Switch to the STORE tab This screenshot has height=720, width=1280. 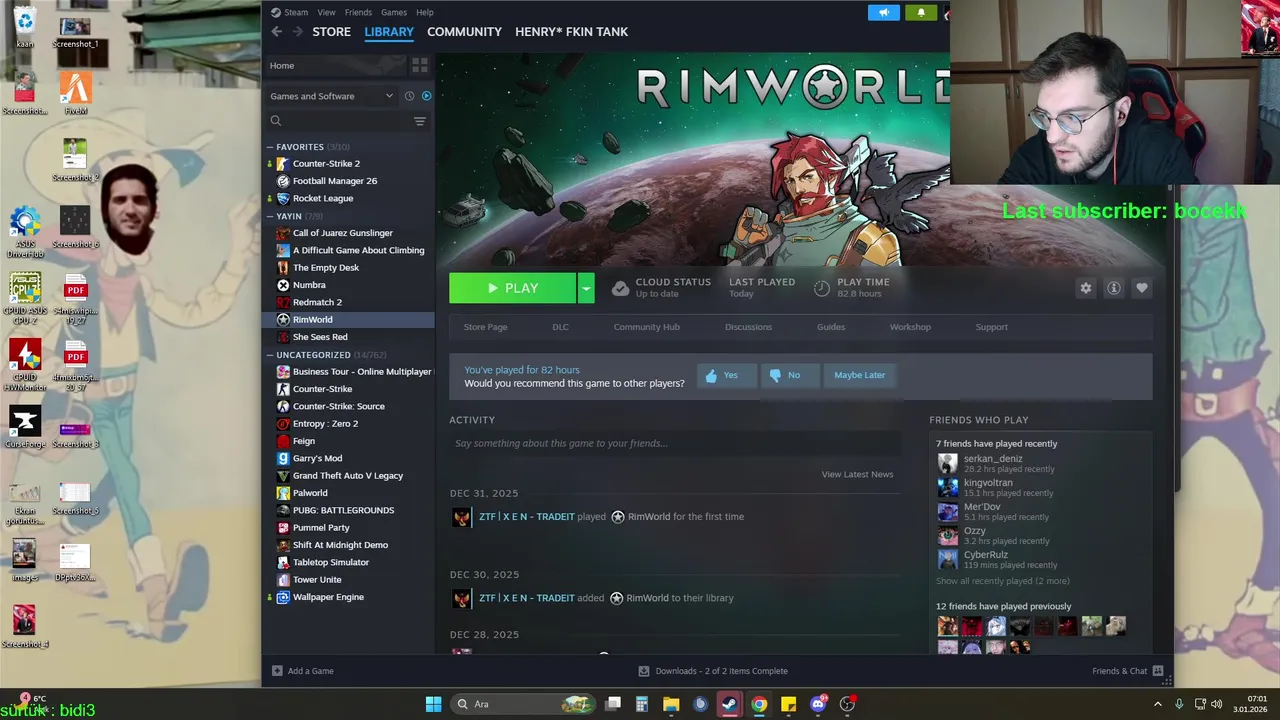click(331, 32)
